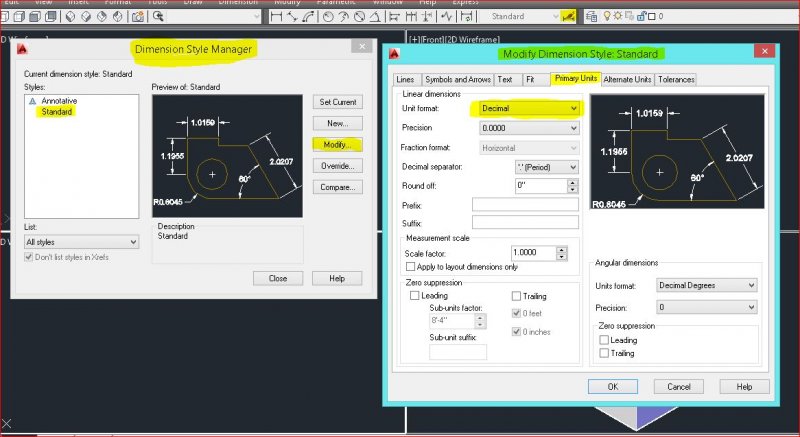The width and height of the screenshot is (800, 437).
Task: Click the white layer color swatch
Action: (x=652, y=16)
